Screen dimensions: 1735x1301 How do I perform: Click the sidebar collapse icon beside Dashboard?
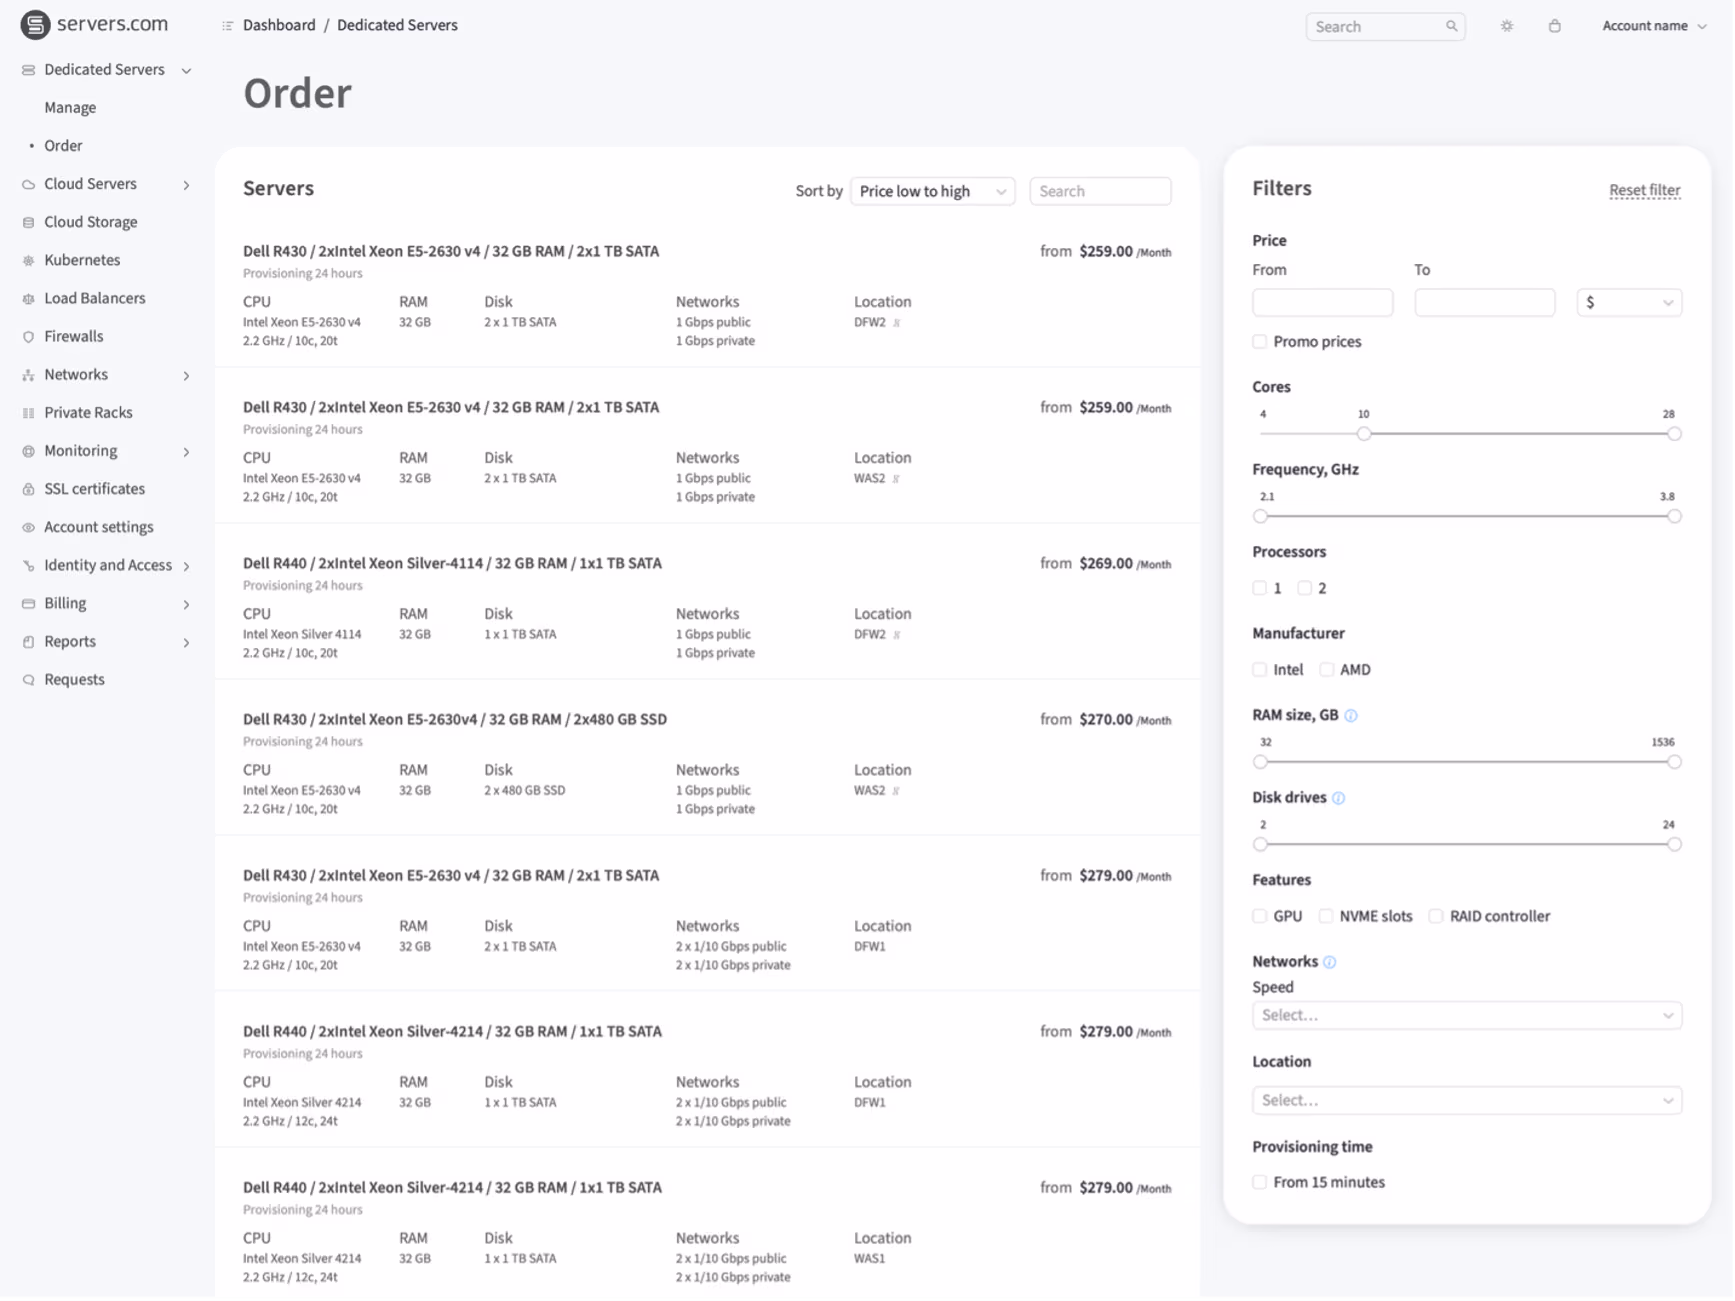[227, 26]
